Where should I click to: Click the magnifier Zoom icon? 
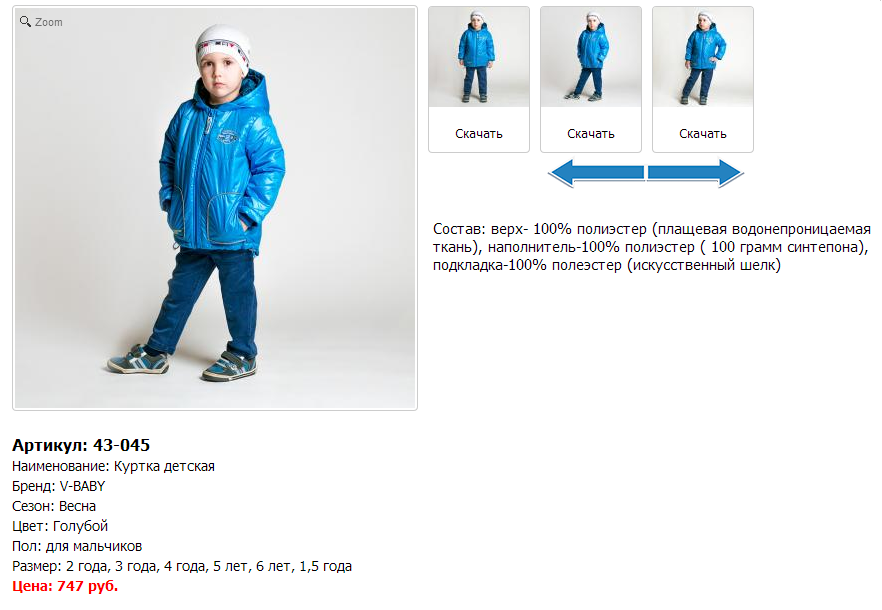click(25, 21)
